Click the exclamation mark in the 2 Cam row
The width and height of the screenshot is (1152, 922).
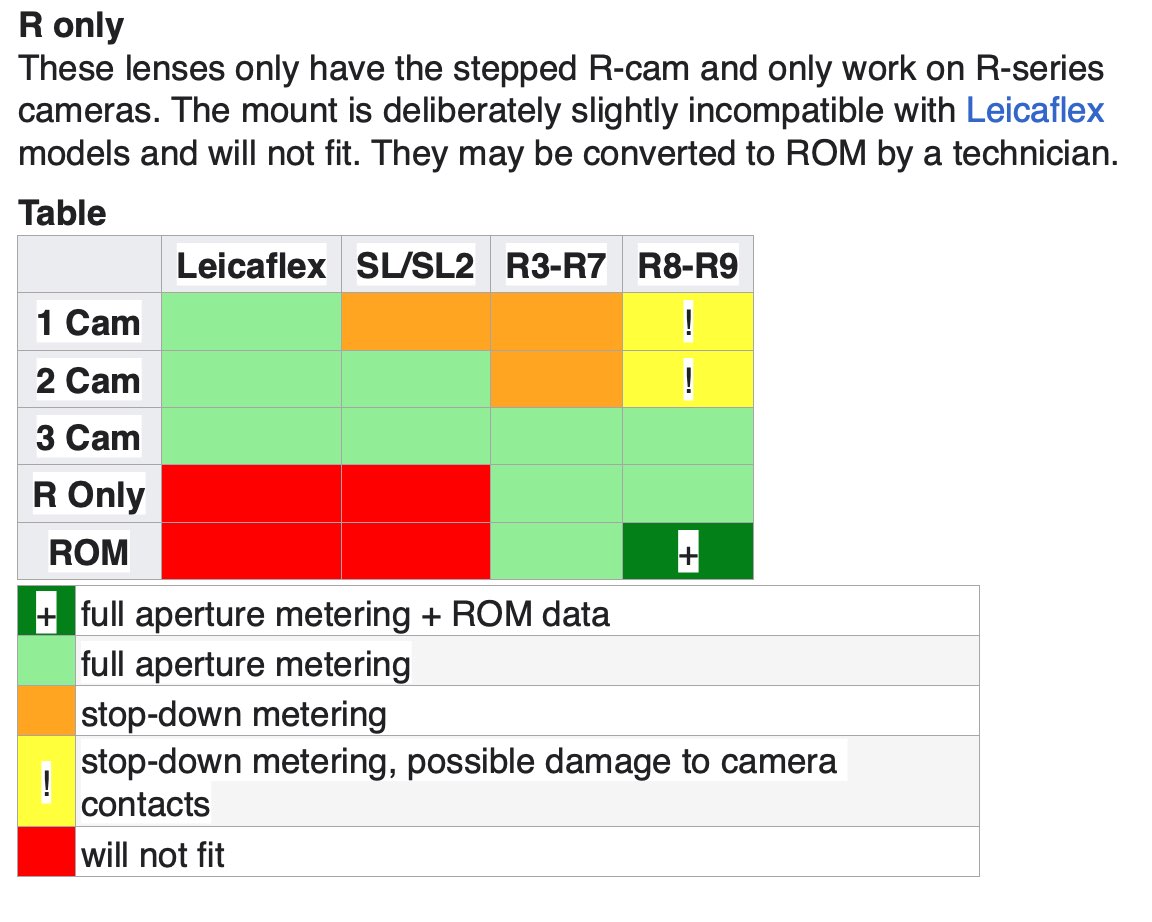click(688, 381)
